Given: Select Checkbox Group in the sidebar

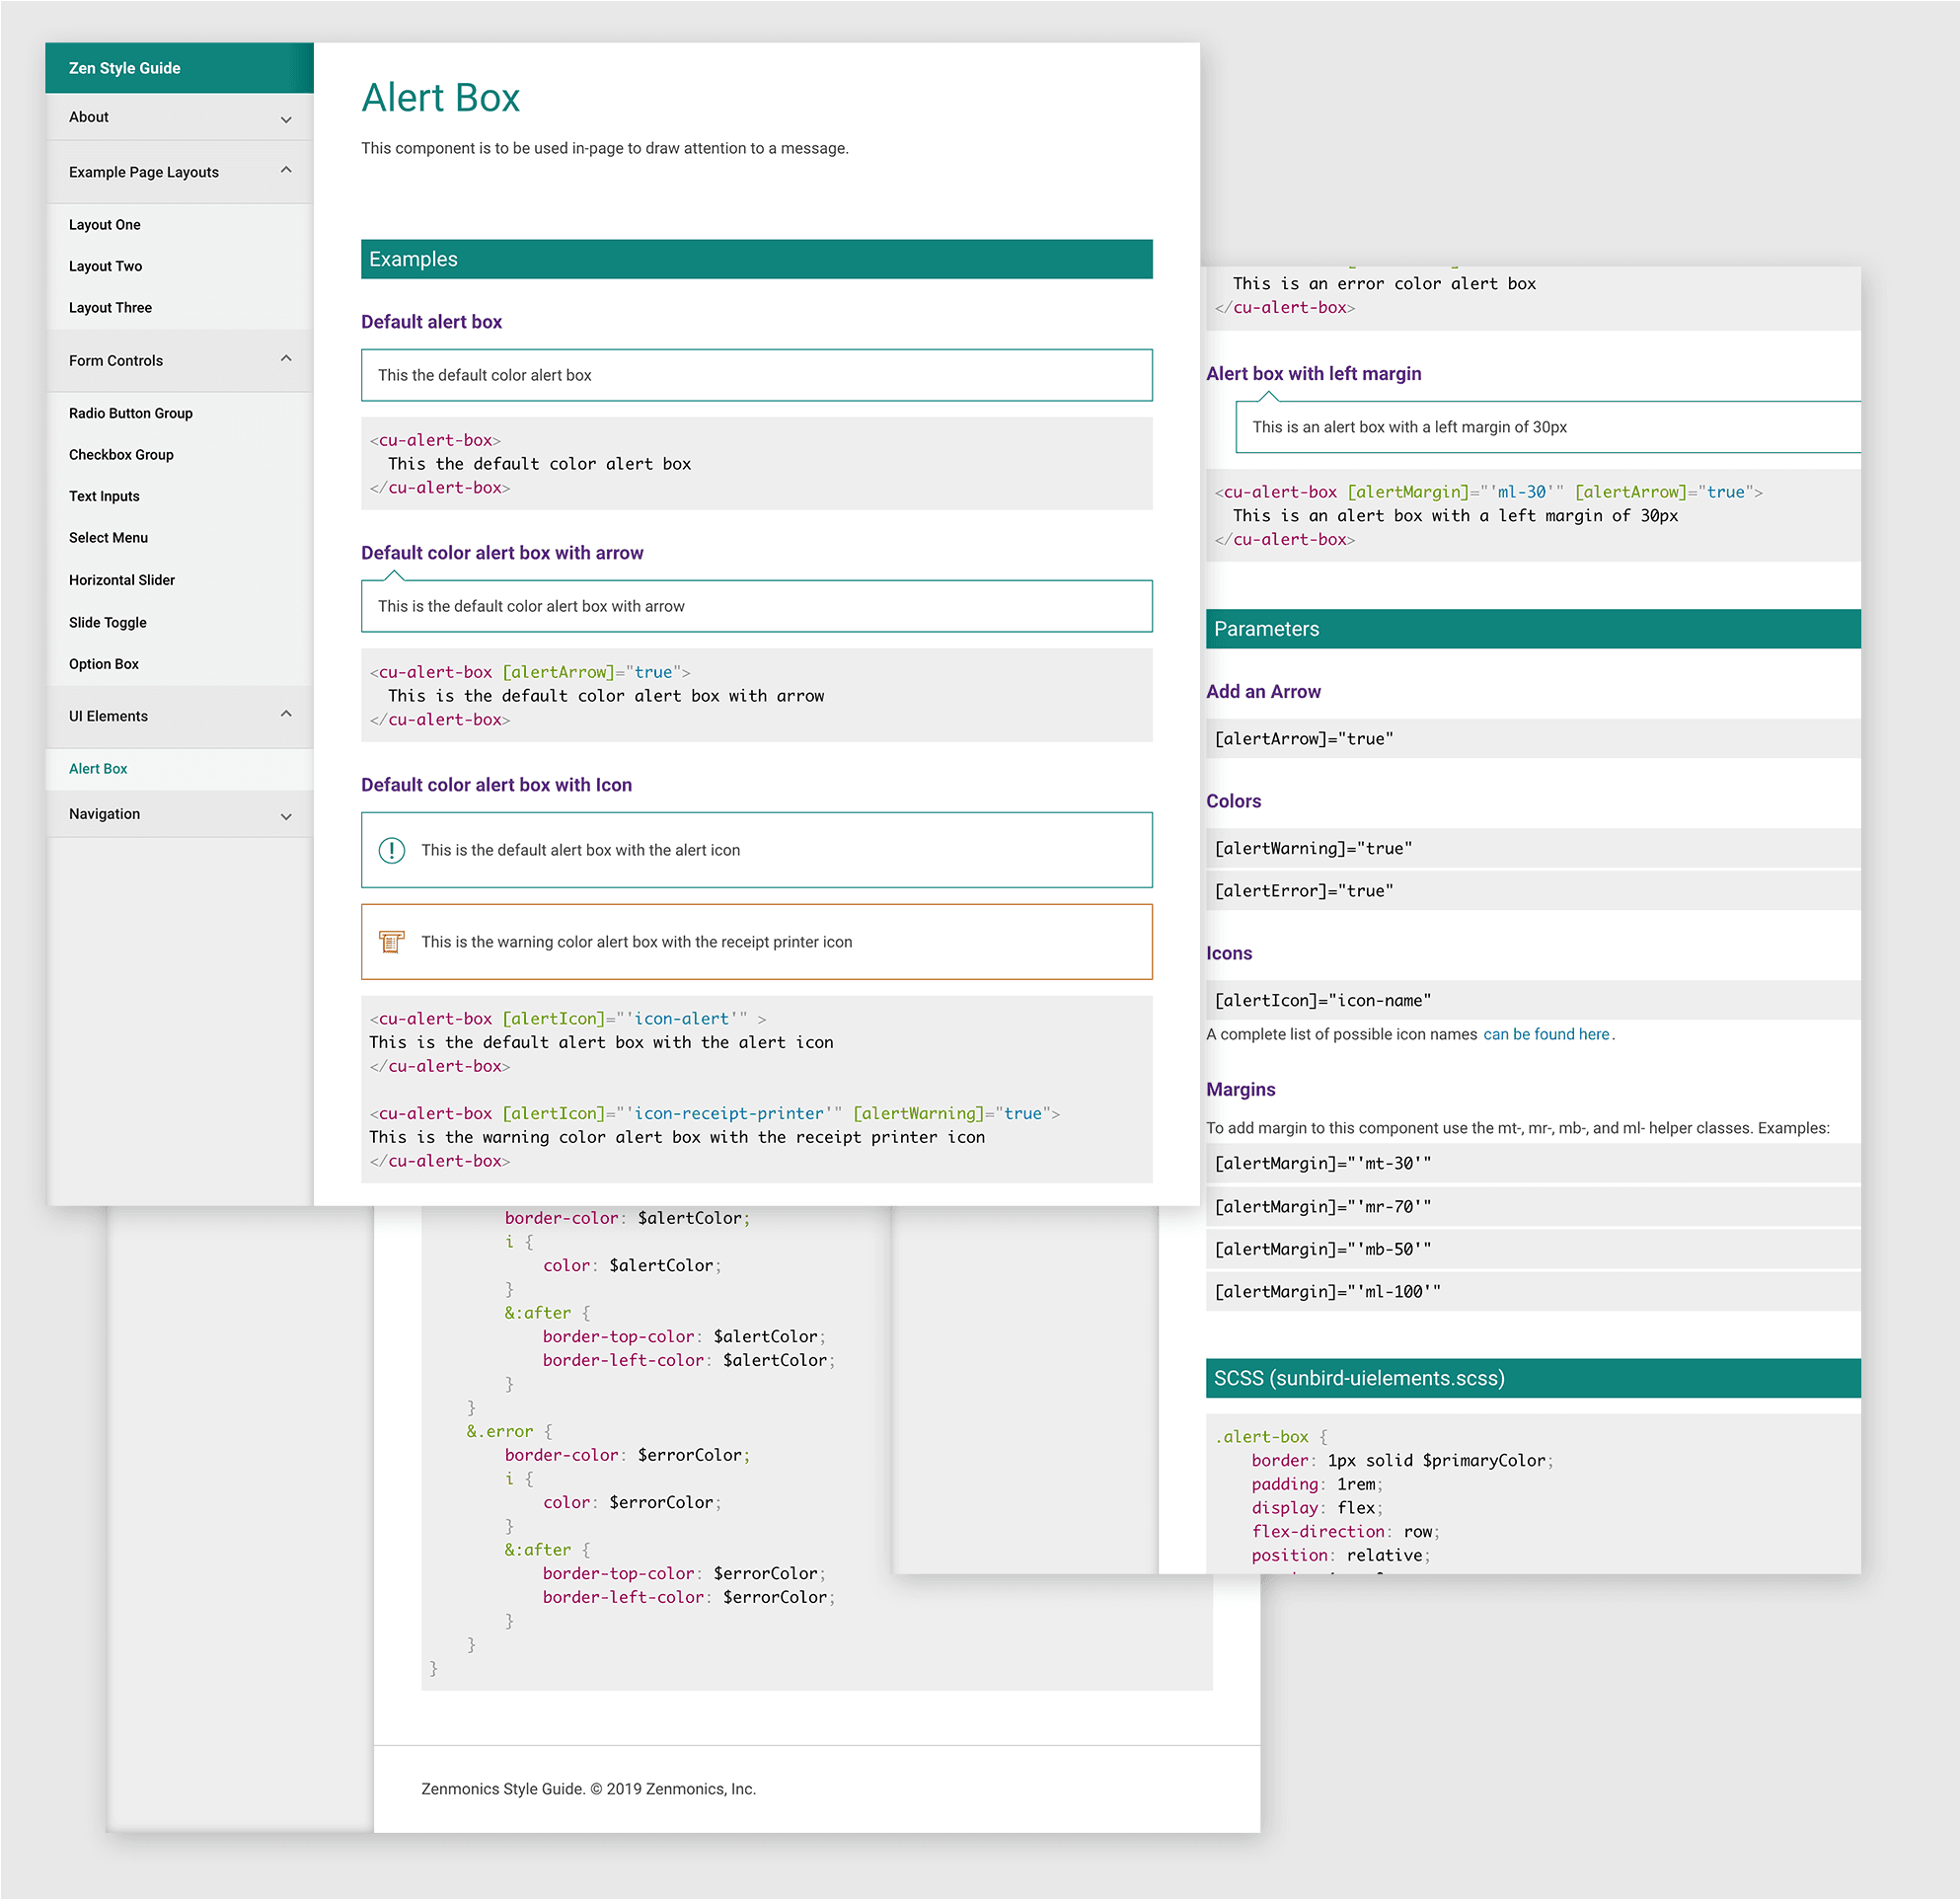Looking at the screenshot, I should point(121,455).
